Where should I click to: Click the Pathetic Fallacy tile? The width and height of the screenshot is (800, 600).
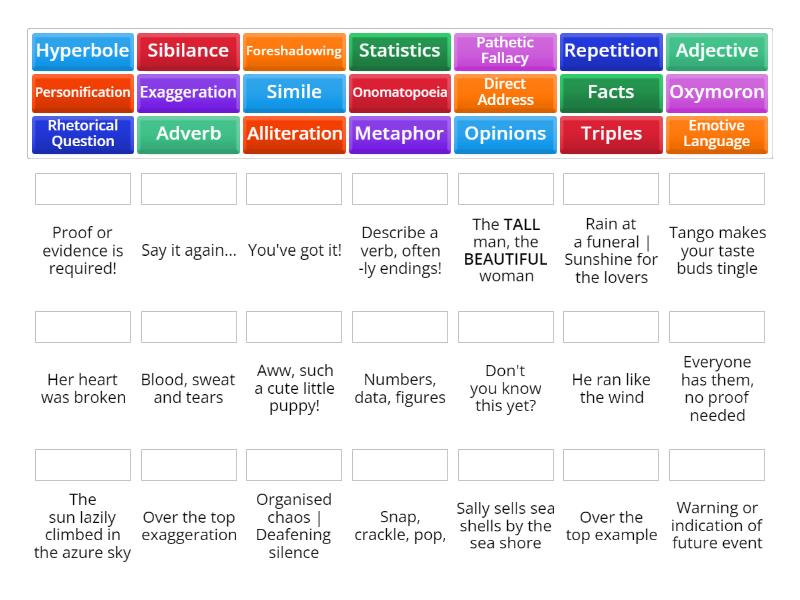coord(505,48)
